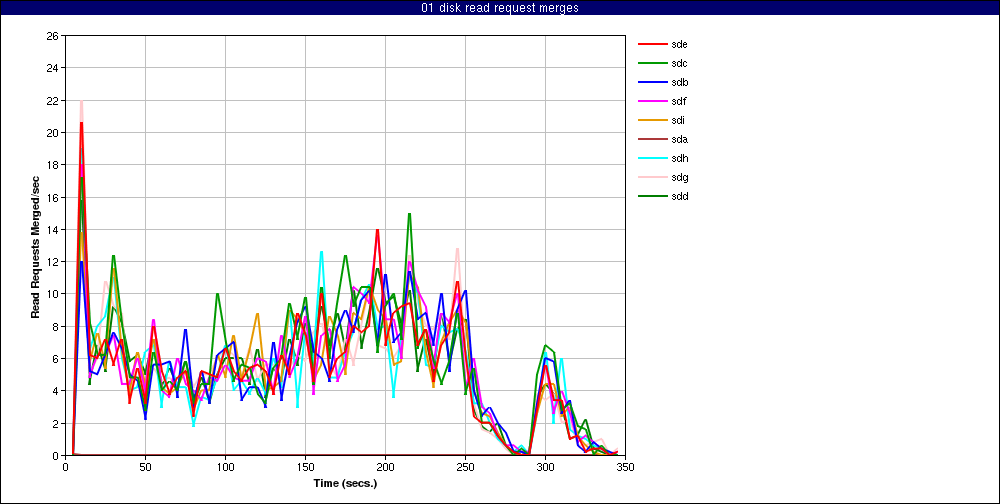Select the 'sdd' legend label
The height and width of the screenshot is (504, 1000).
click(x=680, y=196)
